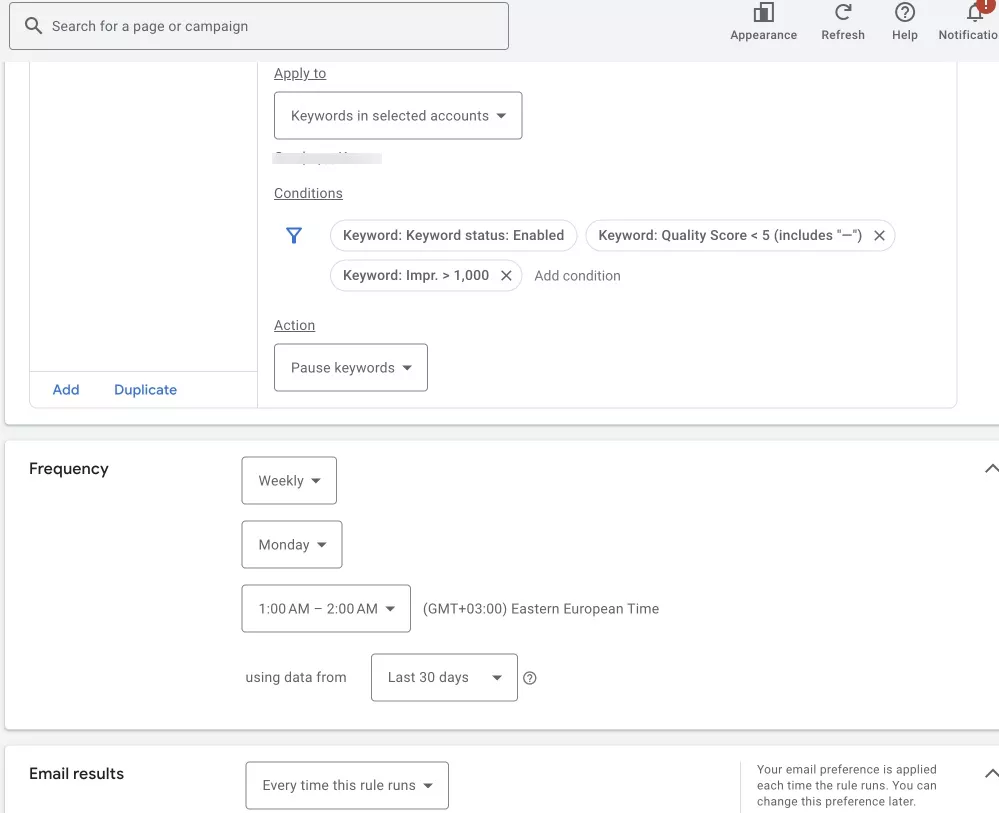This screenshot has height=813, width=999.
Task: Remove the Impr. > 1,000 condition
Action: point(506,275)
